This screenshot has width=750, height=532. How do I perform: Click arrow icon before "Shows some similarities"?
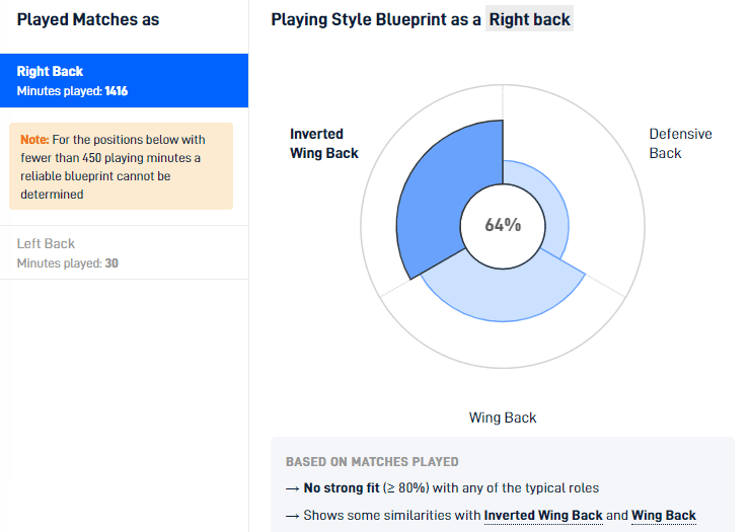click(x=291, y=515)
